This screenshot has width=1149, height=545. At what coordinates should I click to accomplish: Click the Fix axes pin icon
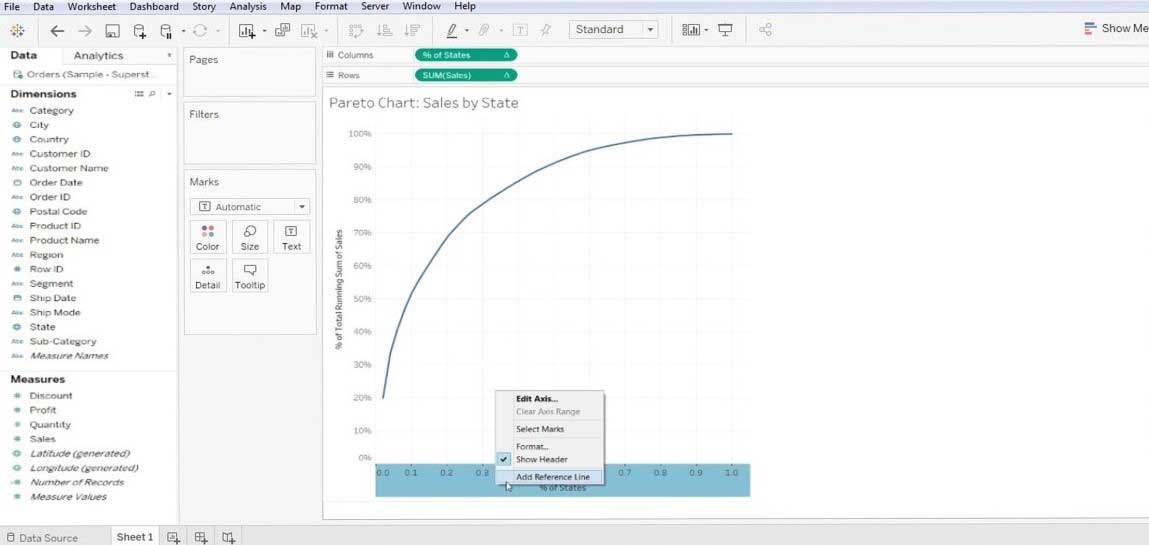545,30
